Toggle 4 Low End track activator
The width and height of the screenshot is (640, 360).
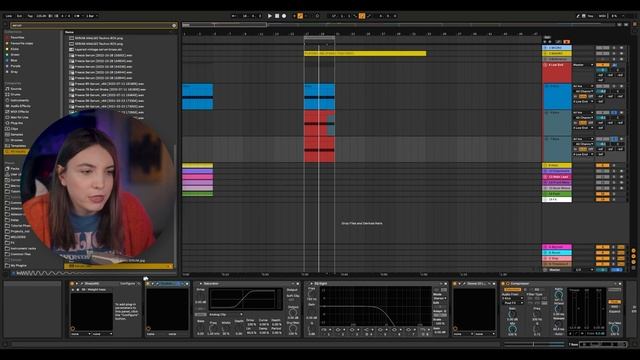click(602, 65)
